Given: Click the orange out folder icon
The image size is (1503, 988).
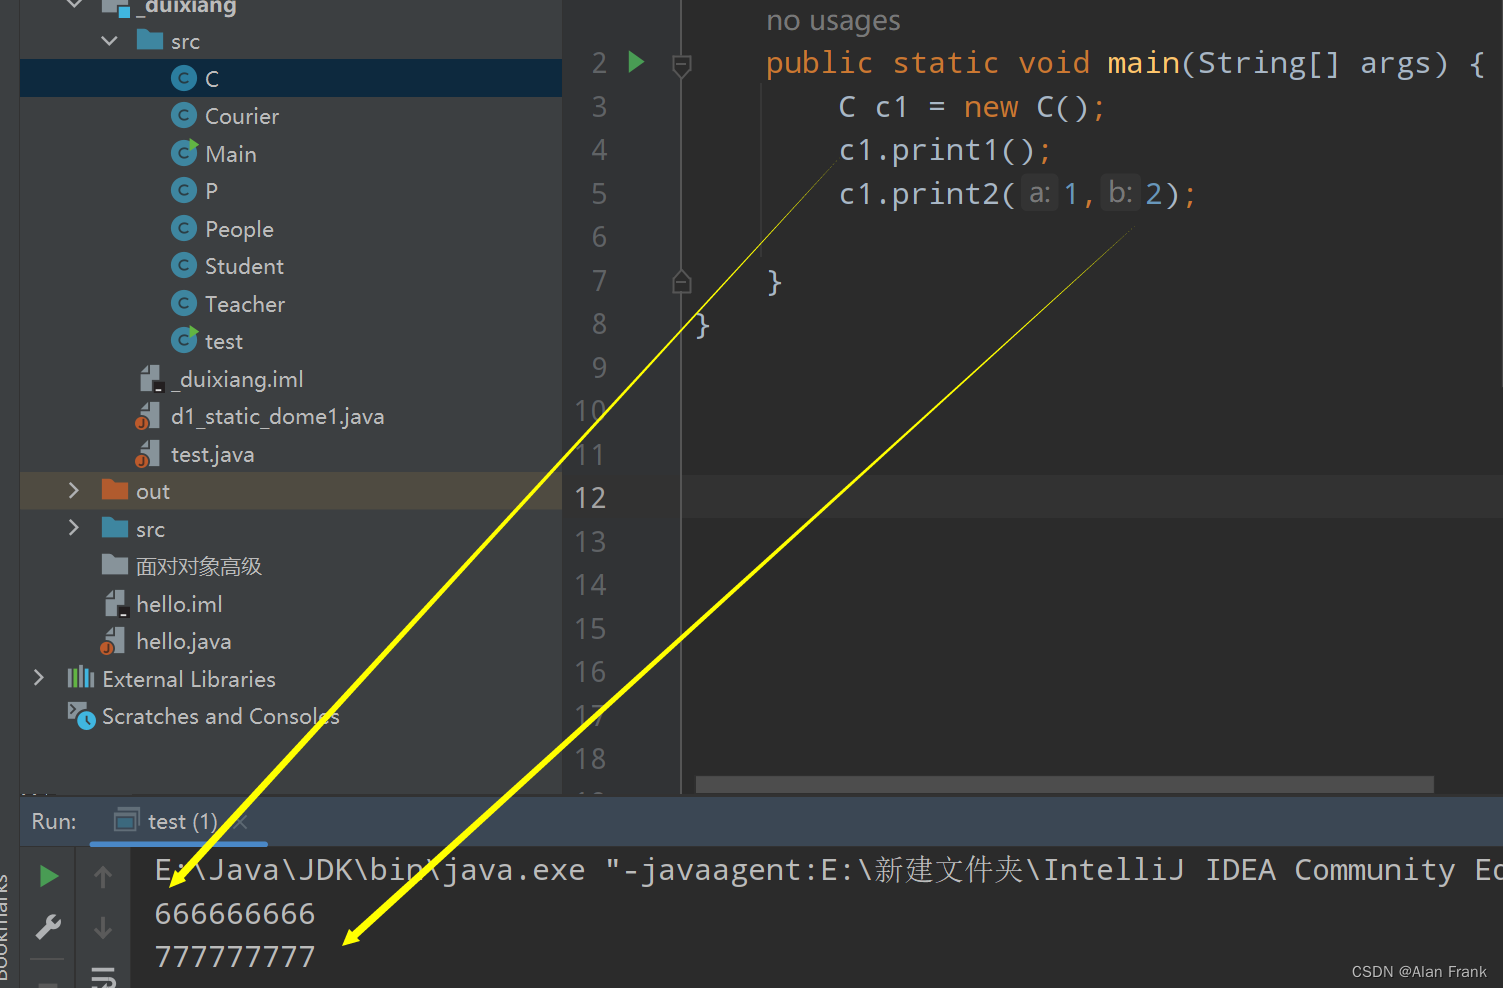Looking at the screenshot, I should coord(115,490).
